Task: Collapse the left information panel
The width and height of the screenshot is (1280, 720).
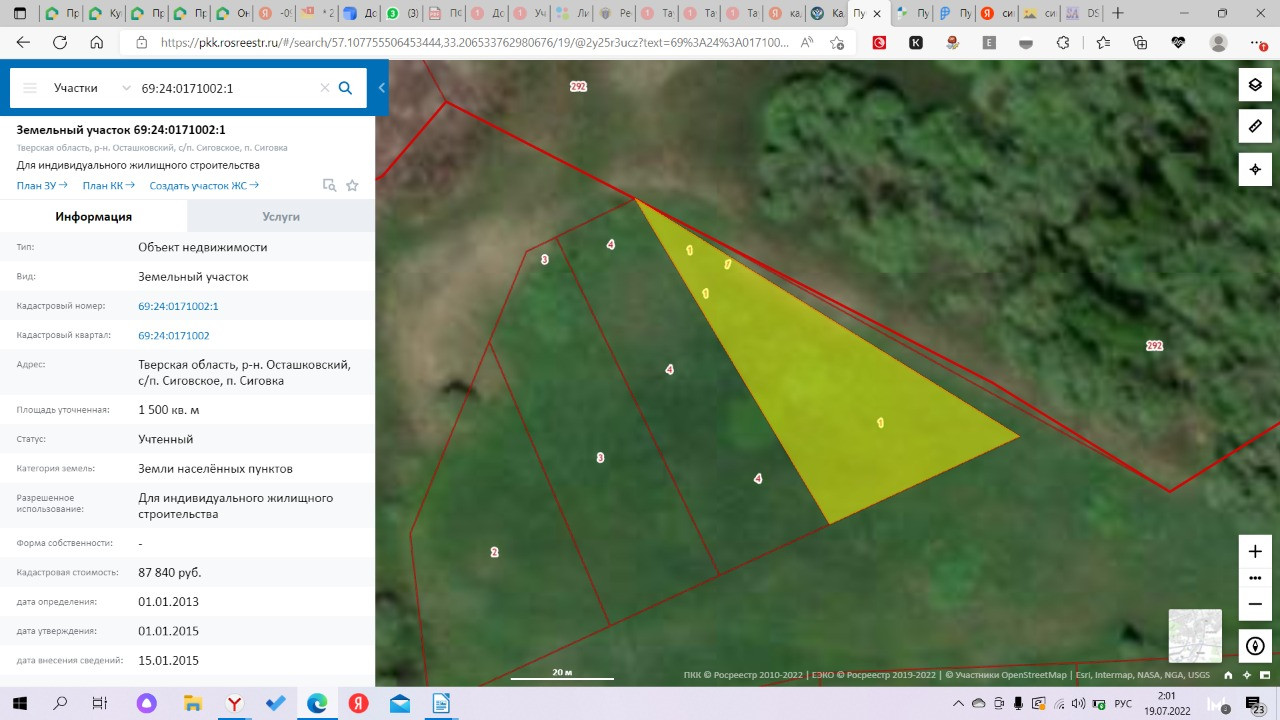Action: 382,88
